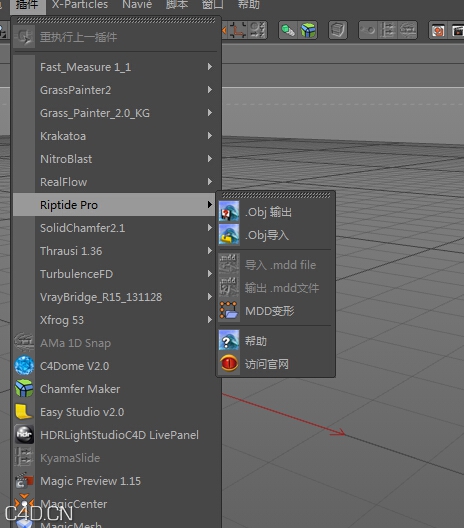Select the .Obj 输出 label
Viewport: 464px width, 528px height.
[268, 212]
